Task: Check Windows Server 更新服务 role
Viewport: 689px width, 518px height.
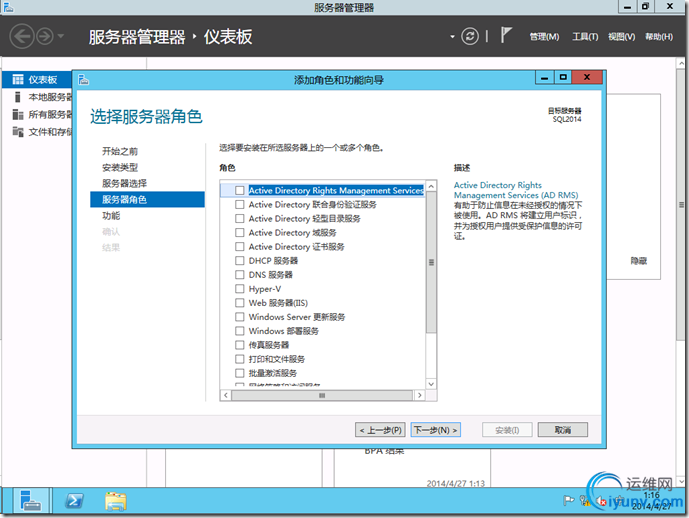Action: 239,317
